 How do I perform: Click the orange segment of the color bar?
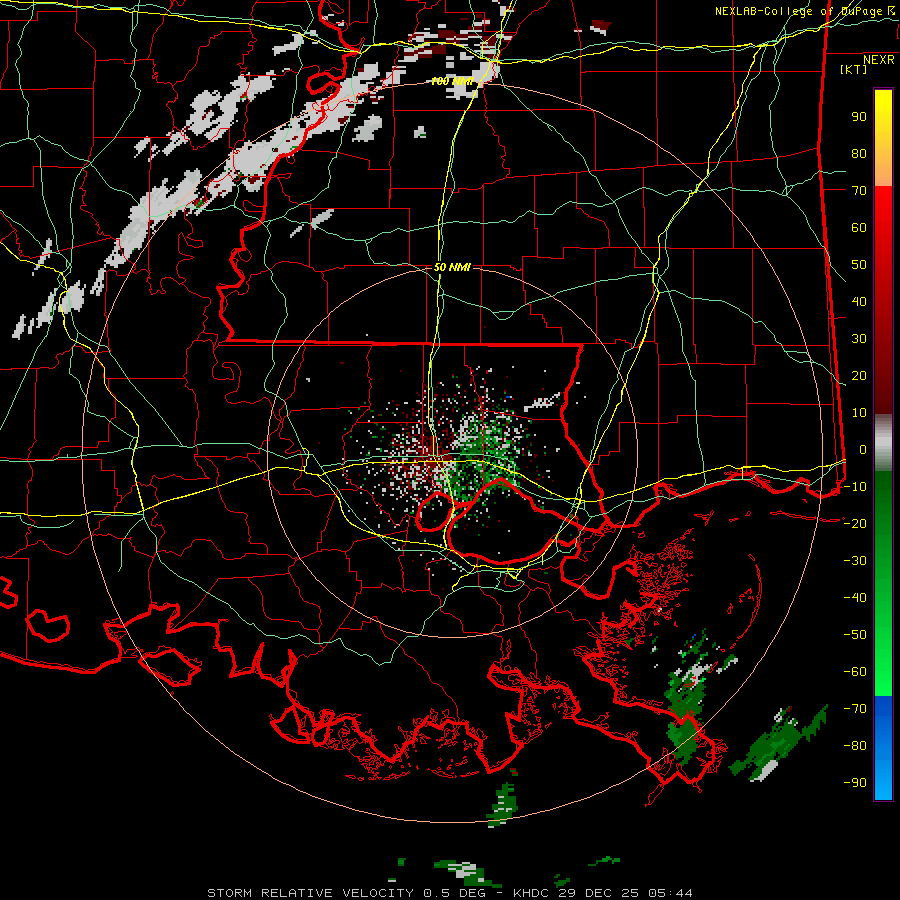pos(883,170)
